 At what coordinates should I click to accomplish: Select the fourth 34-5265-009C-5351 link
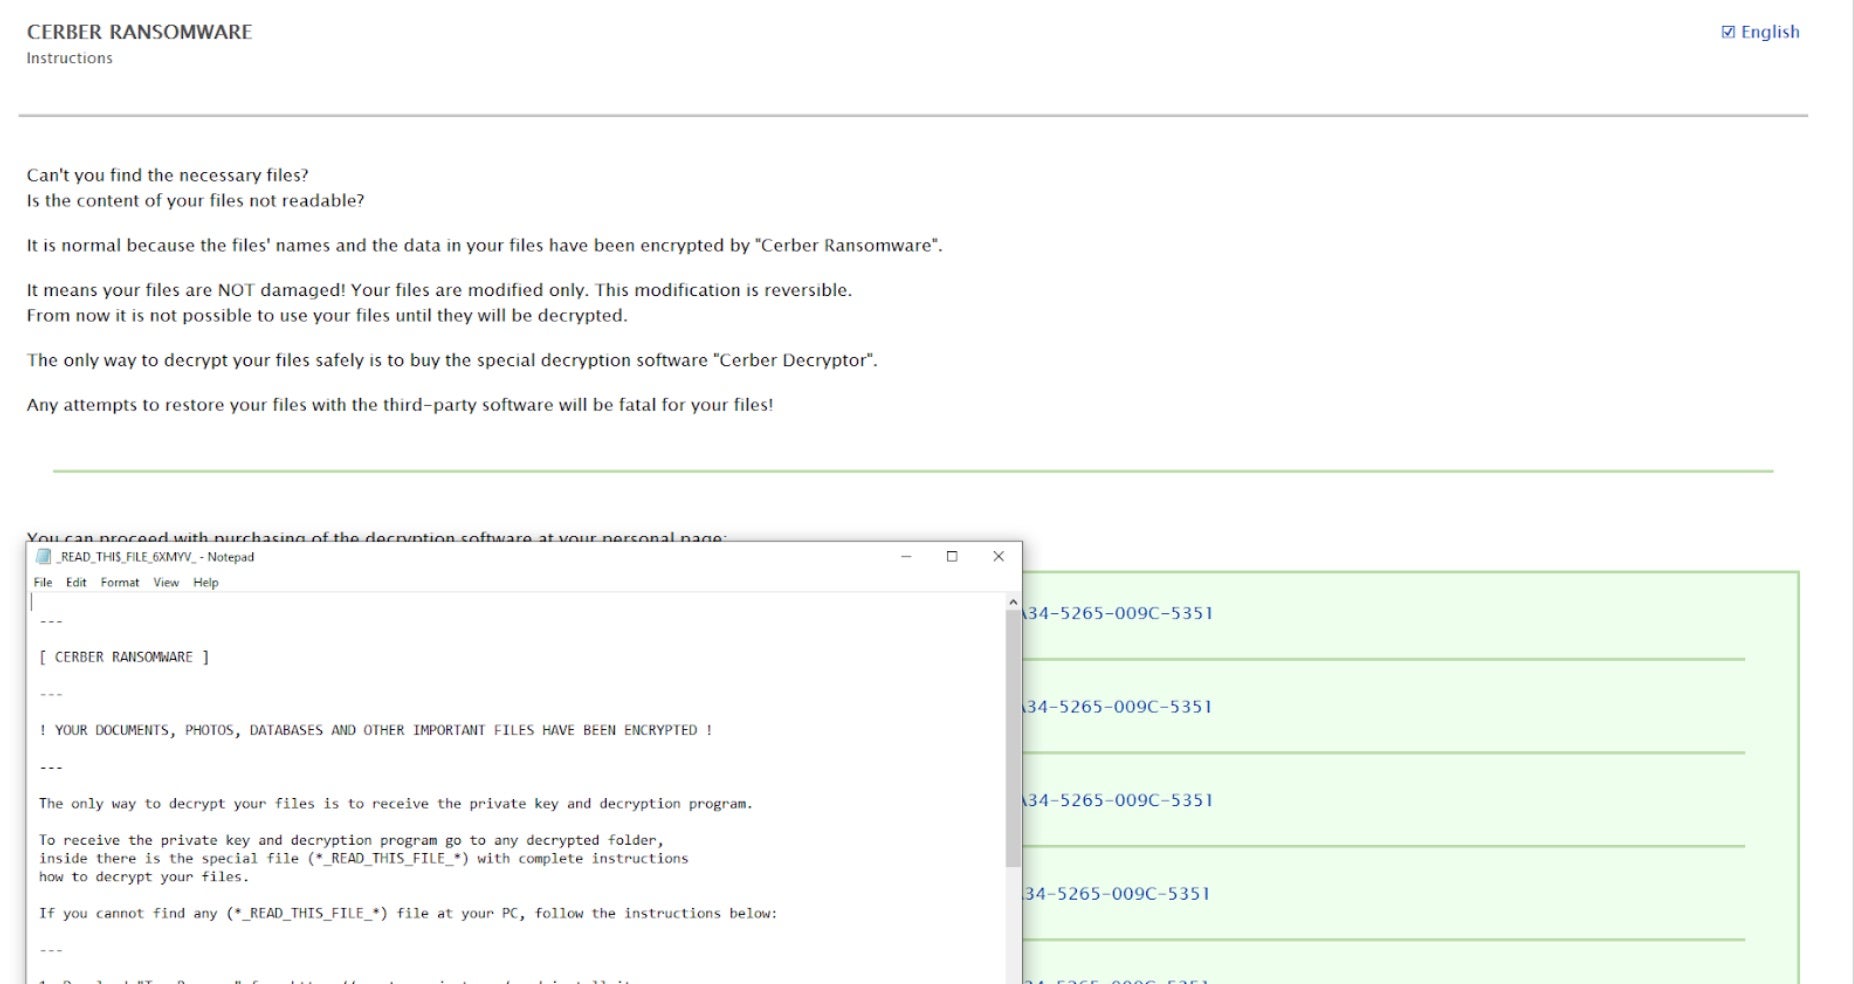[1118, 894]
